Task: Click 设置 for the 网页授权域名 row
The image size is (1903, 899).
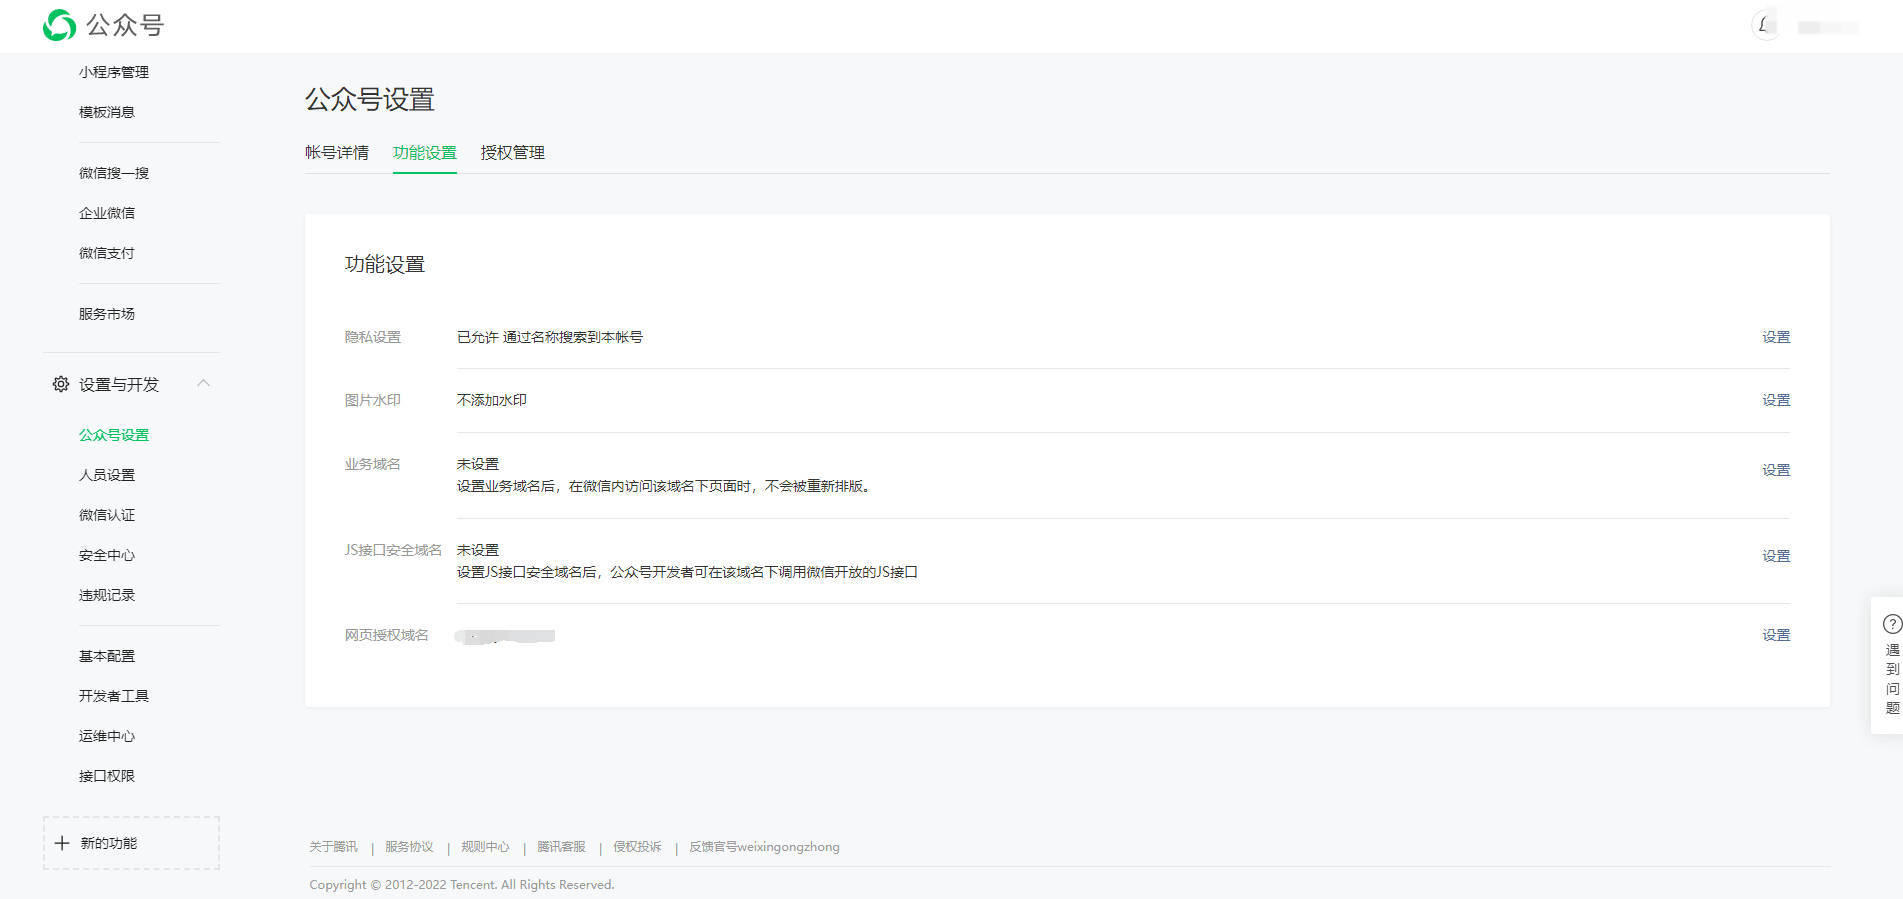Action: coord(1776,635)
